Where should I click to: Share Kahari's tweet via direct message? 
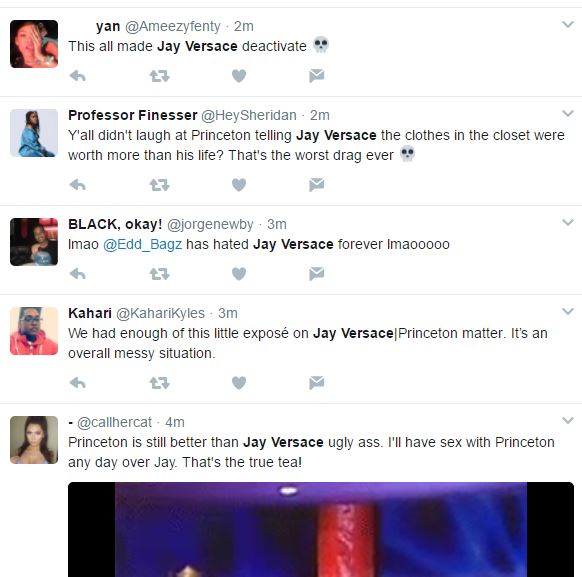317,382
